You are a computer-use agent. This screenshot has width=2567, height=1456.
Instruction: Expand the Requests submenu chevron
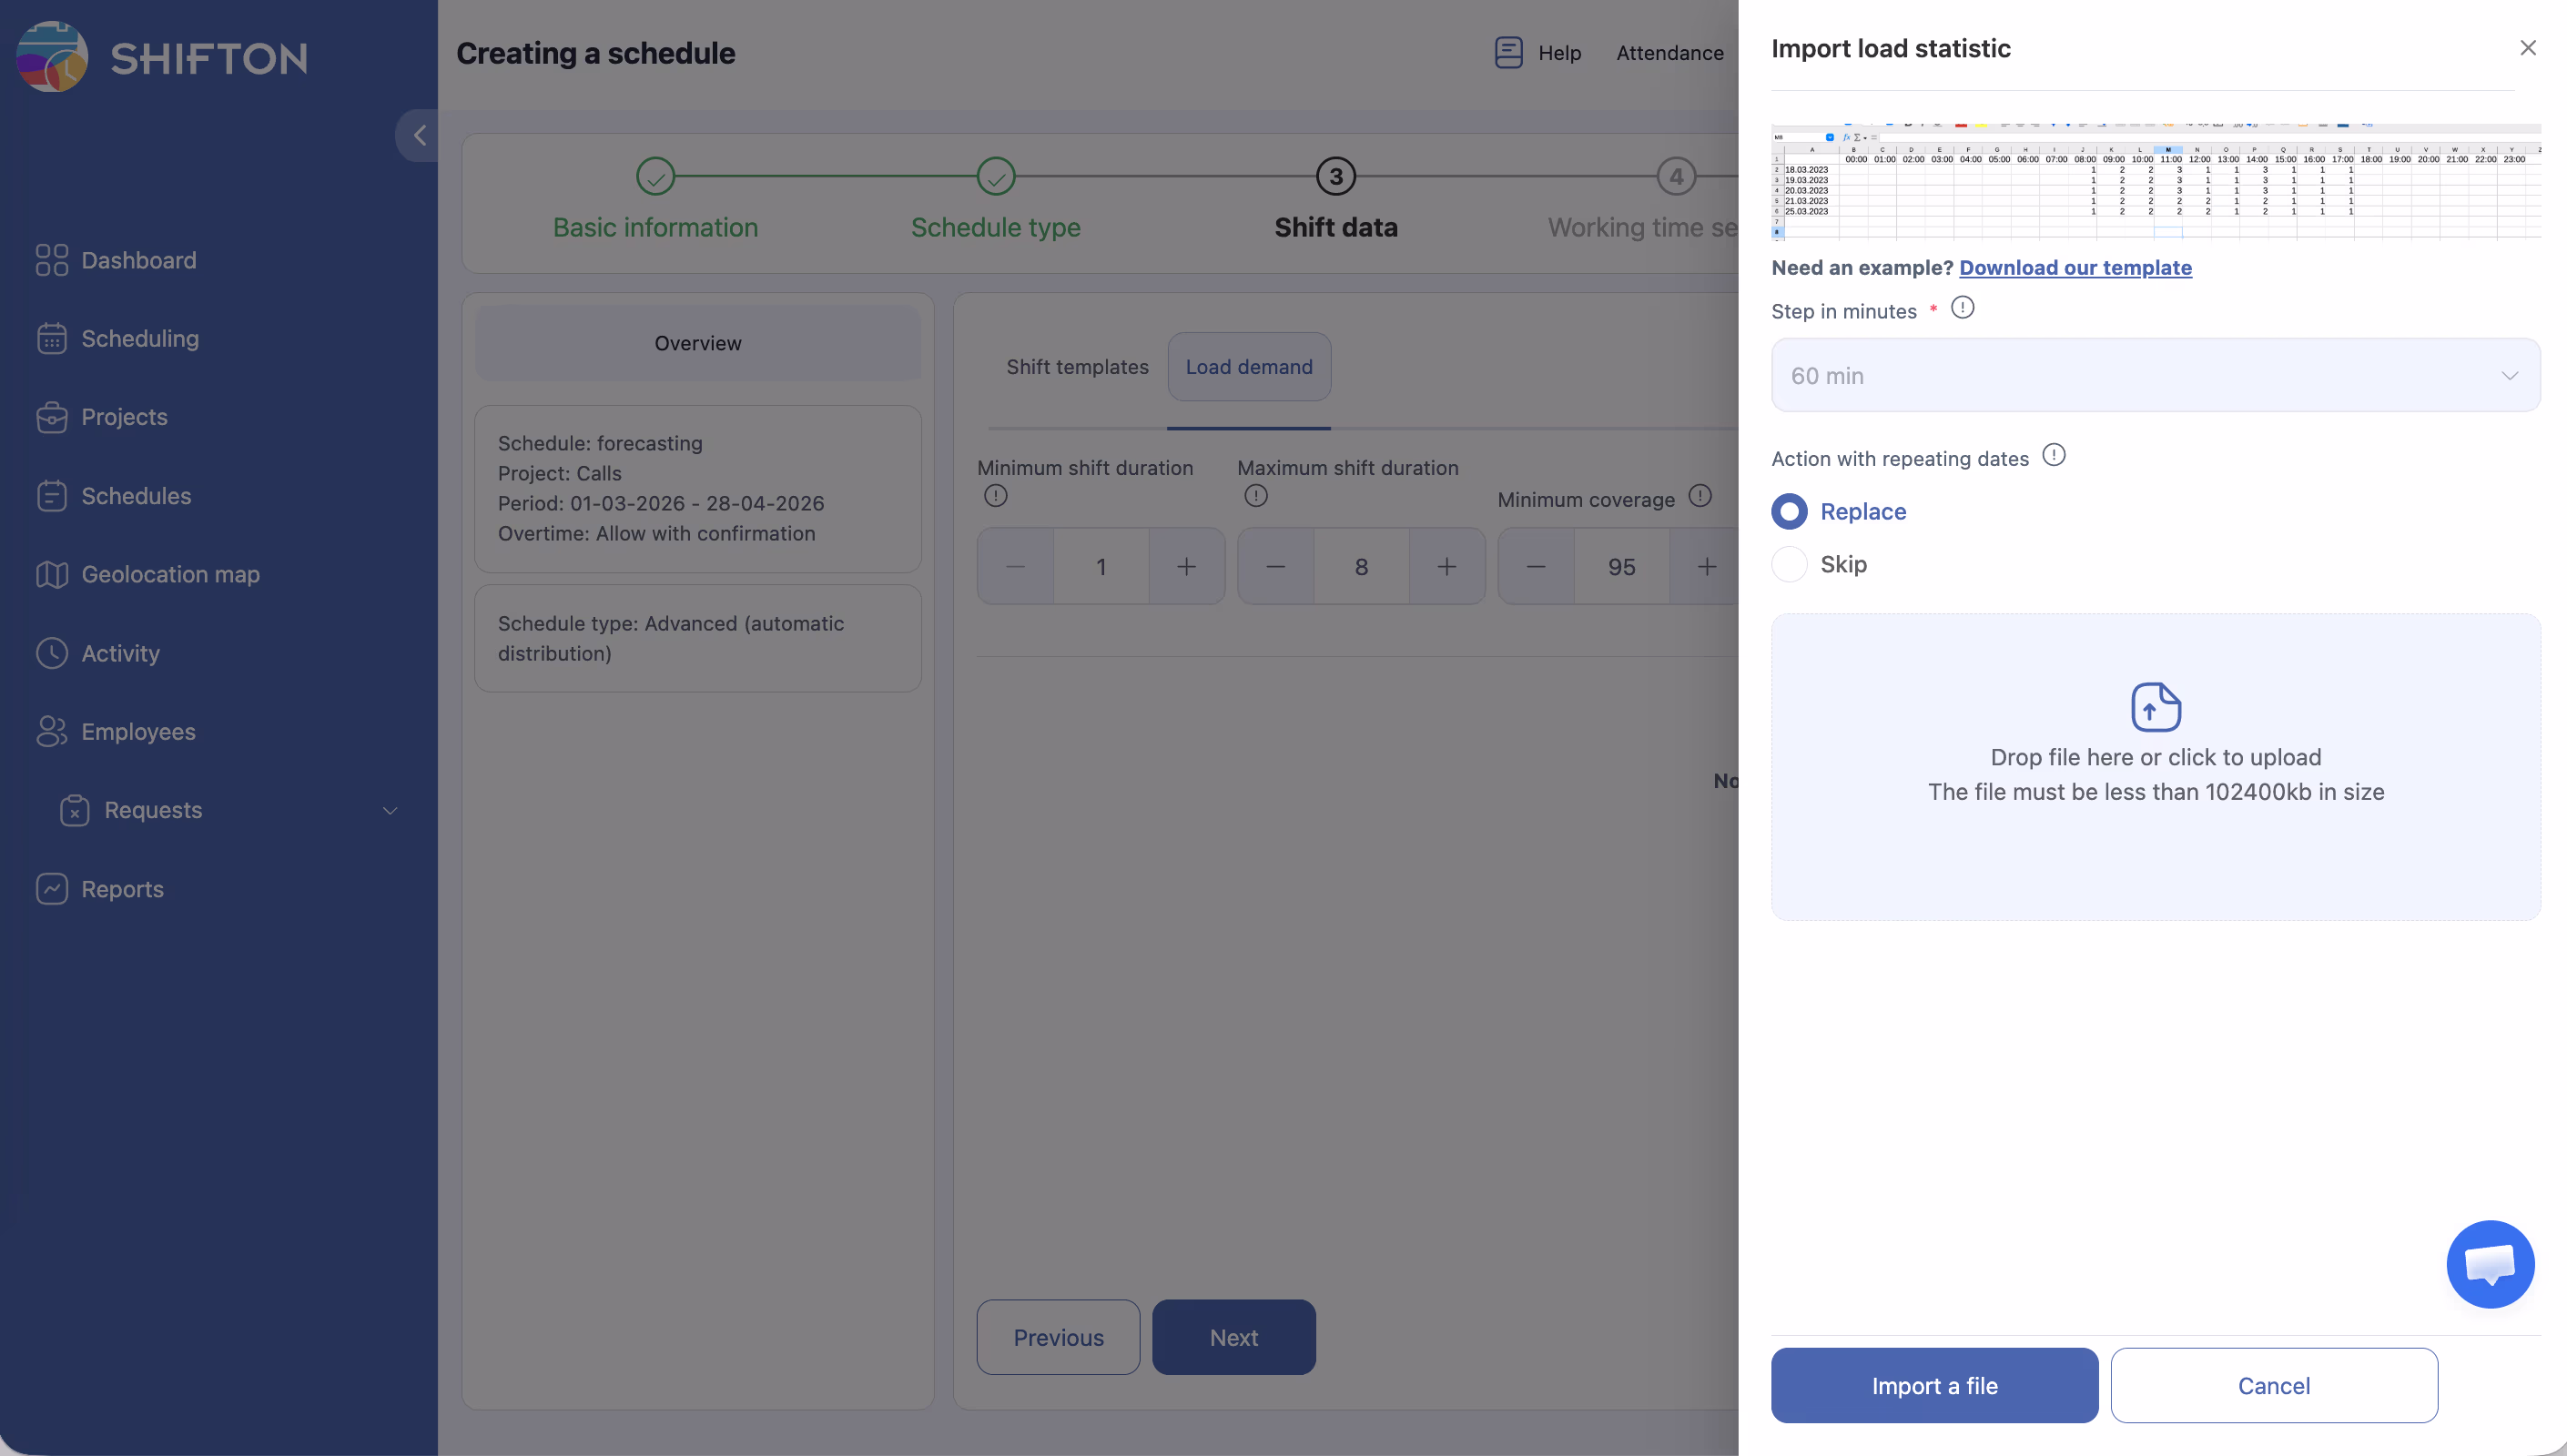(x=390, y=810)
